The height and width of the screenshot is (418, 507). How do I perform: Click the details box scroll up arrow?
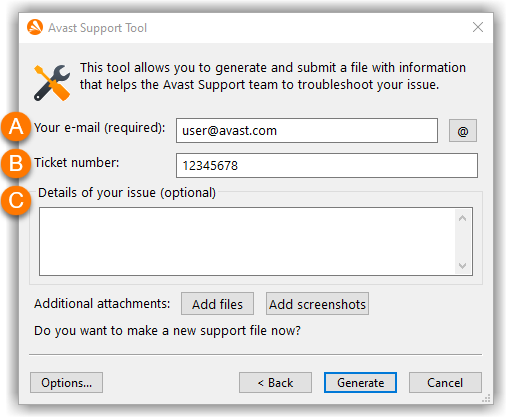pos(462,218)
